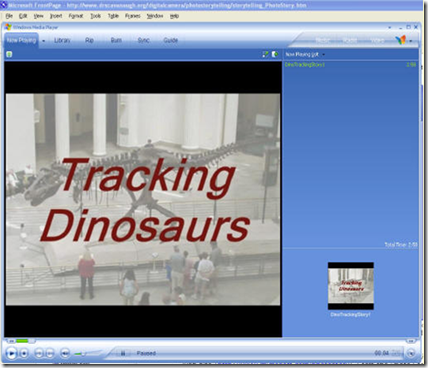The height and width of the screenshot is (368, 428).
Task: Switch to the Rip tab
Action: pyautogui.click(x=89, y=40)
